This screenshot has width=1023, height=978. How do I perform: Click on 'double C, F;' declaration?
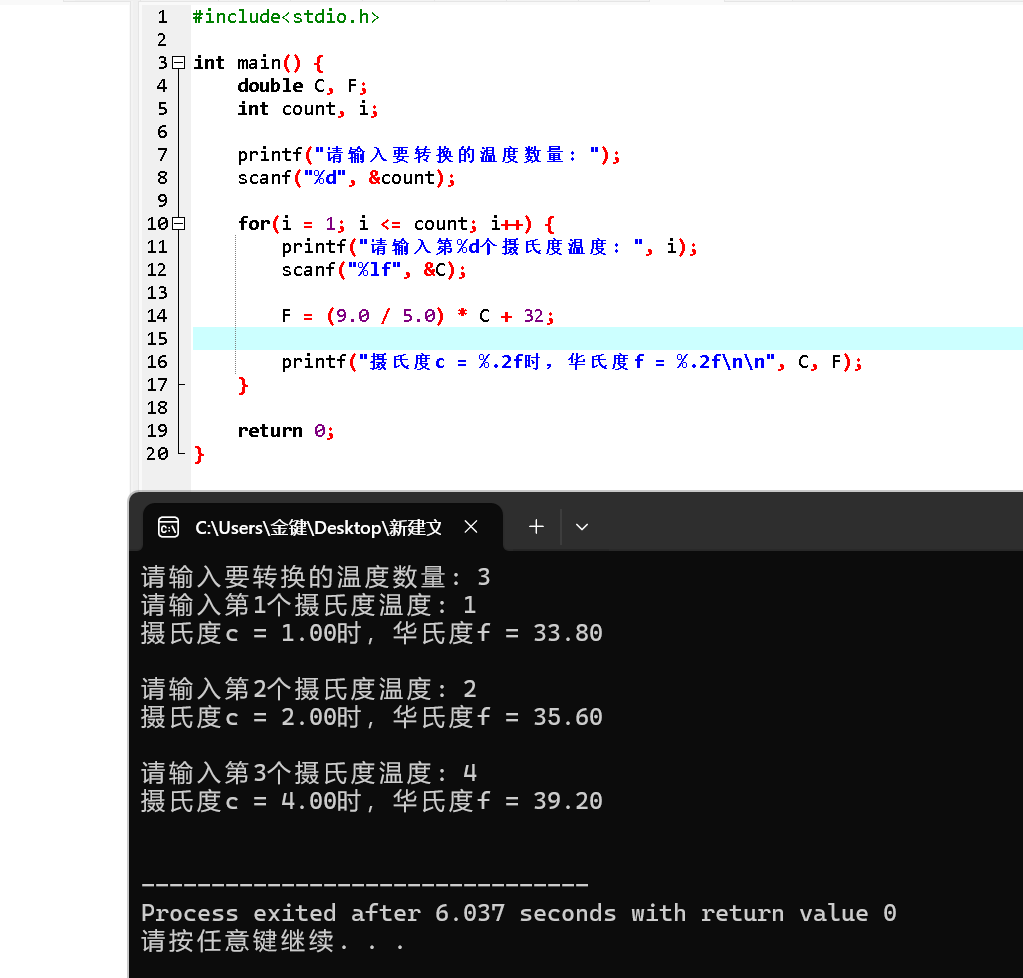302,86
